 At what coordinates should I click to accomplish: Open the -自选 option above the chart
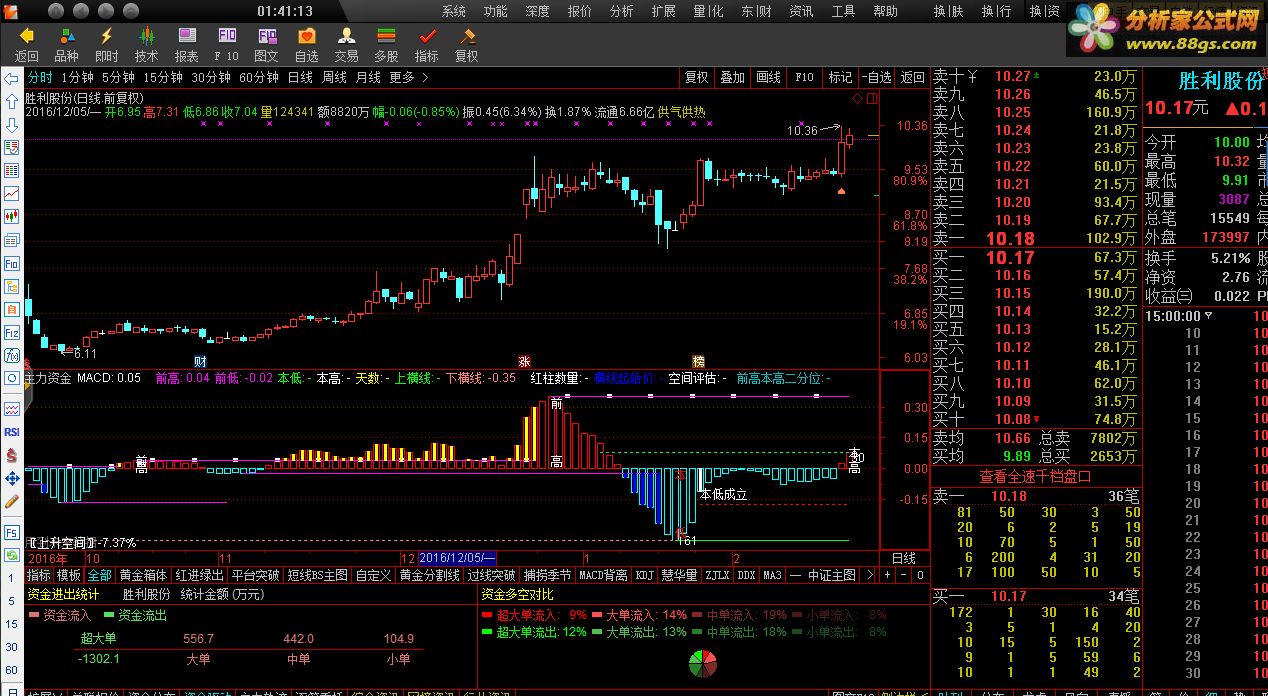tap(875, 77)
